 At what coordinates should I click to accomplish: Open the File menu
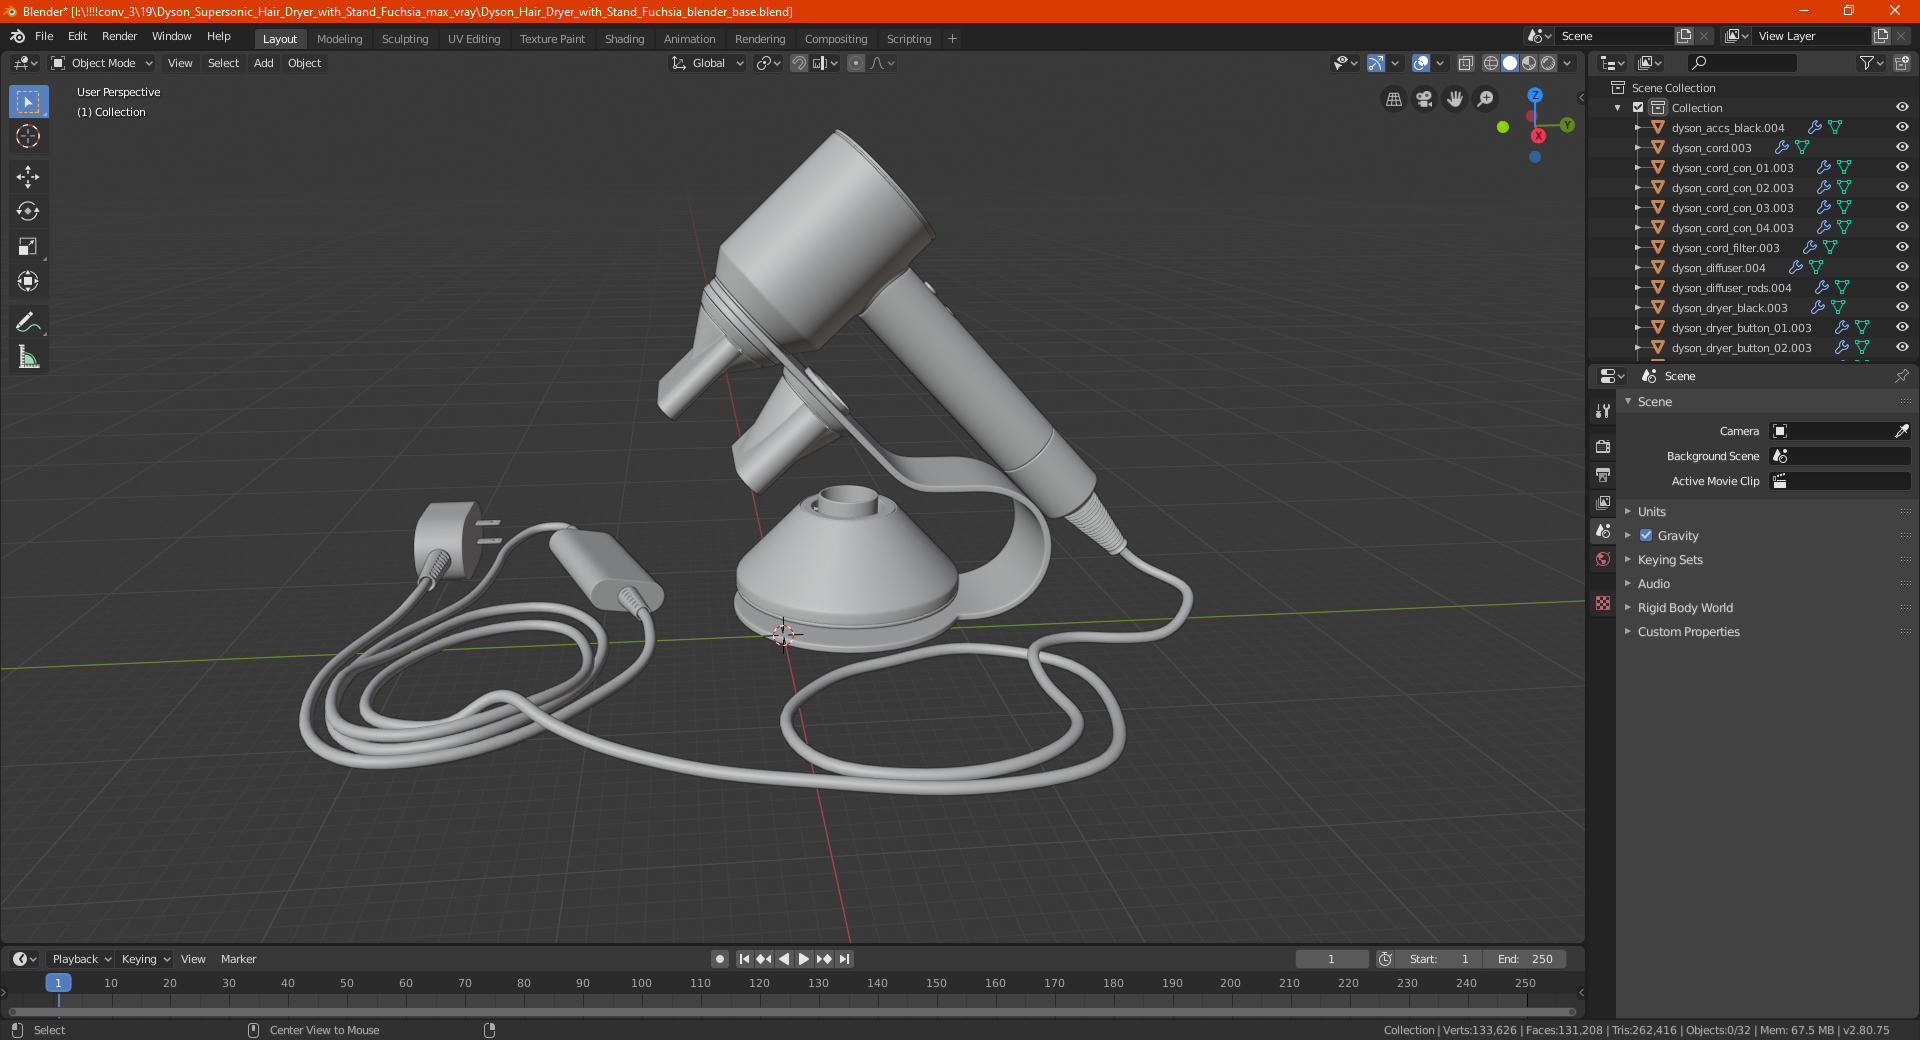tap(44, 36)
